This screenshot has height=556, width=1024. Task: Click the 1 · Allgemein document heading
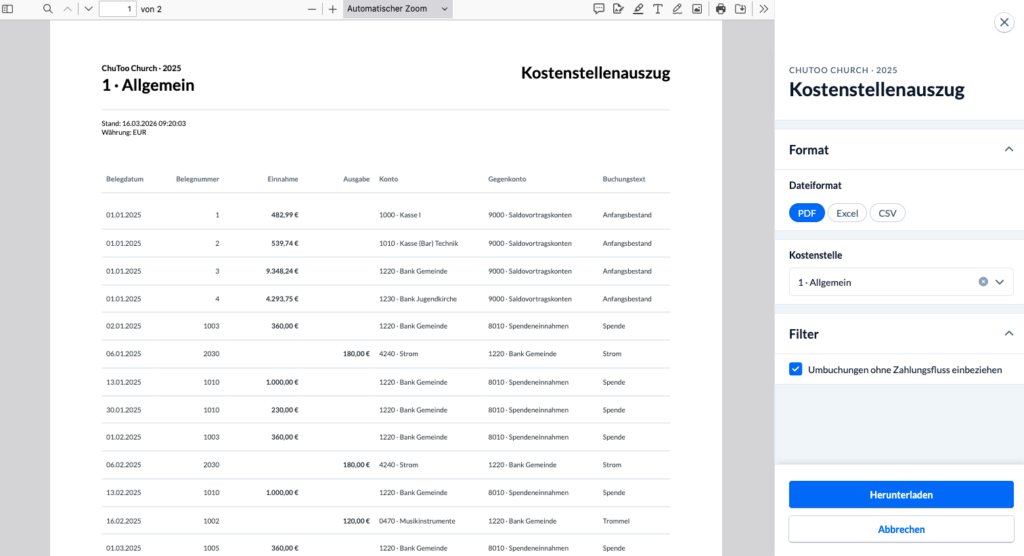[x=148, y=85]
